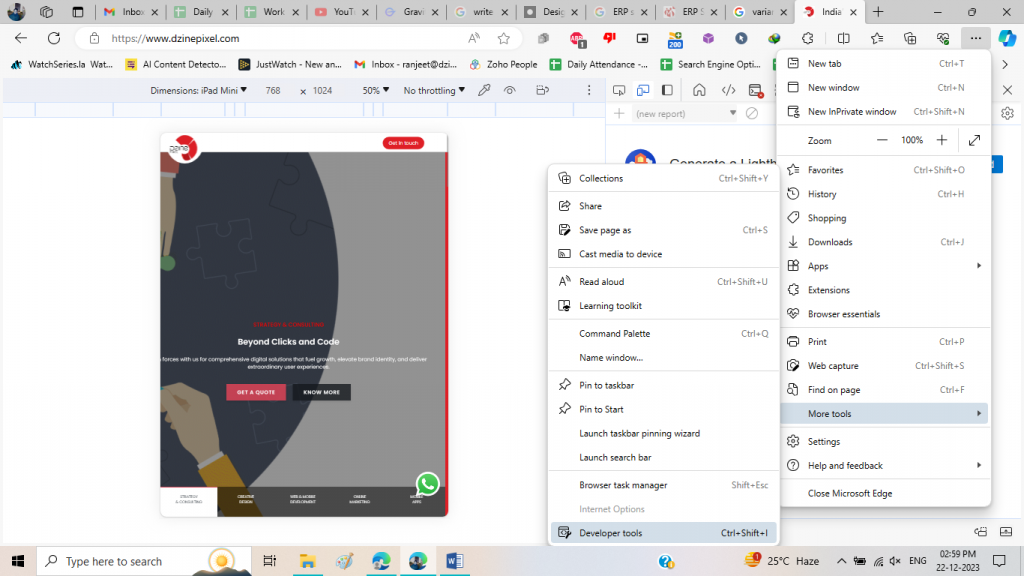This screenshot has height=576, width=1024.
Task: Open the Edge Copilot sidebar icon
Action: [1007, 39]
